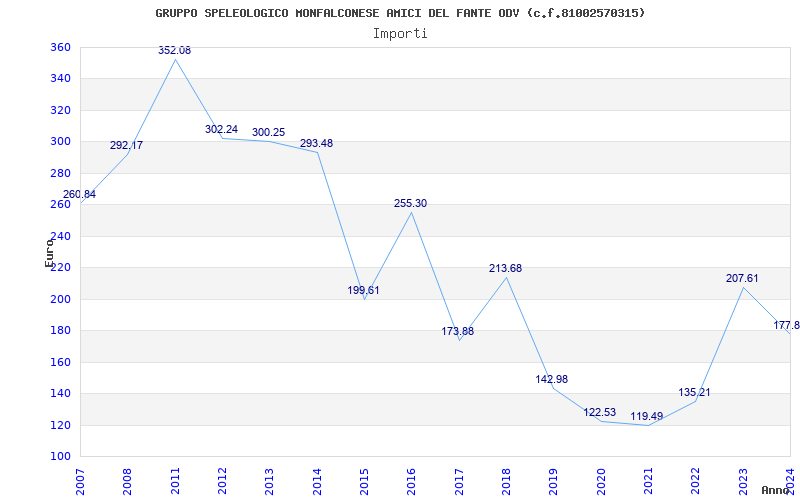Click the 255.30 peak label
800x500 pixels.
coord(410,204)
